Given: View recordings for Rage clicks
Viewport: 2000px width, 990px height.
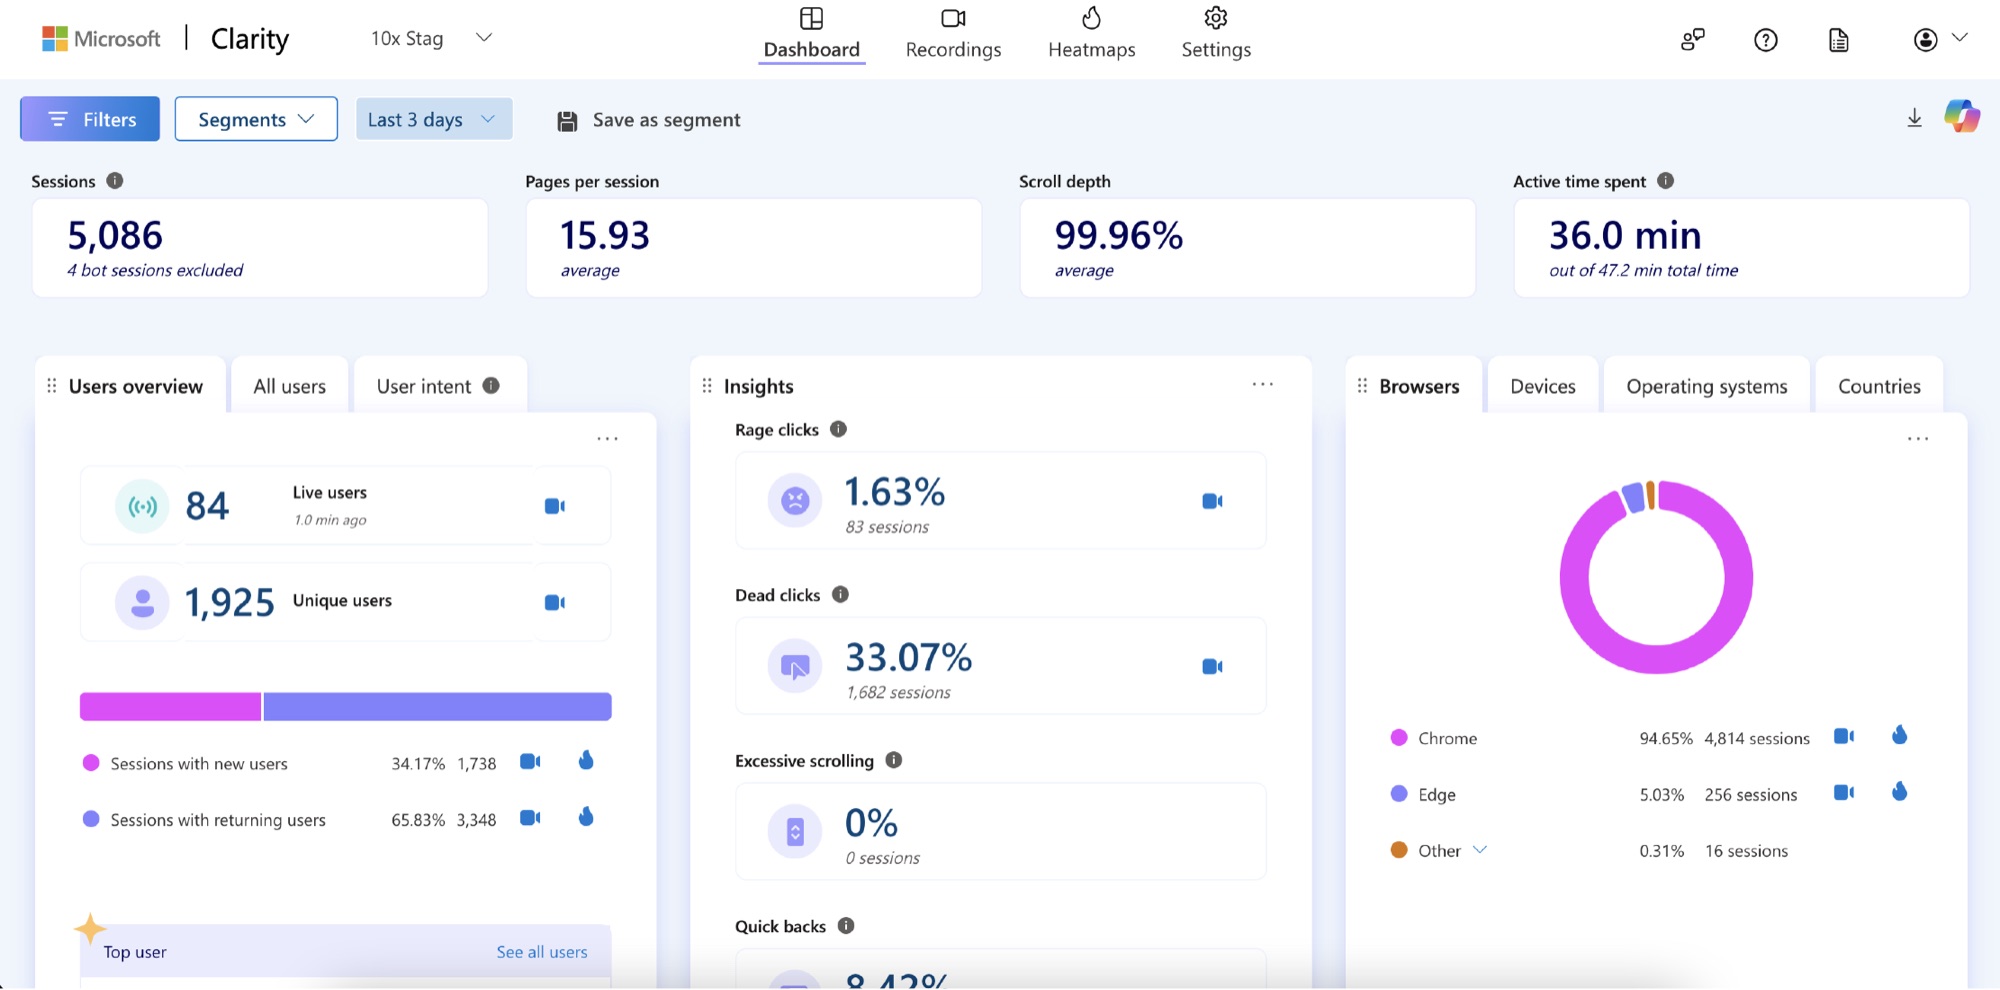Looking at the screenshot, I should coord(1212,501).
